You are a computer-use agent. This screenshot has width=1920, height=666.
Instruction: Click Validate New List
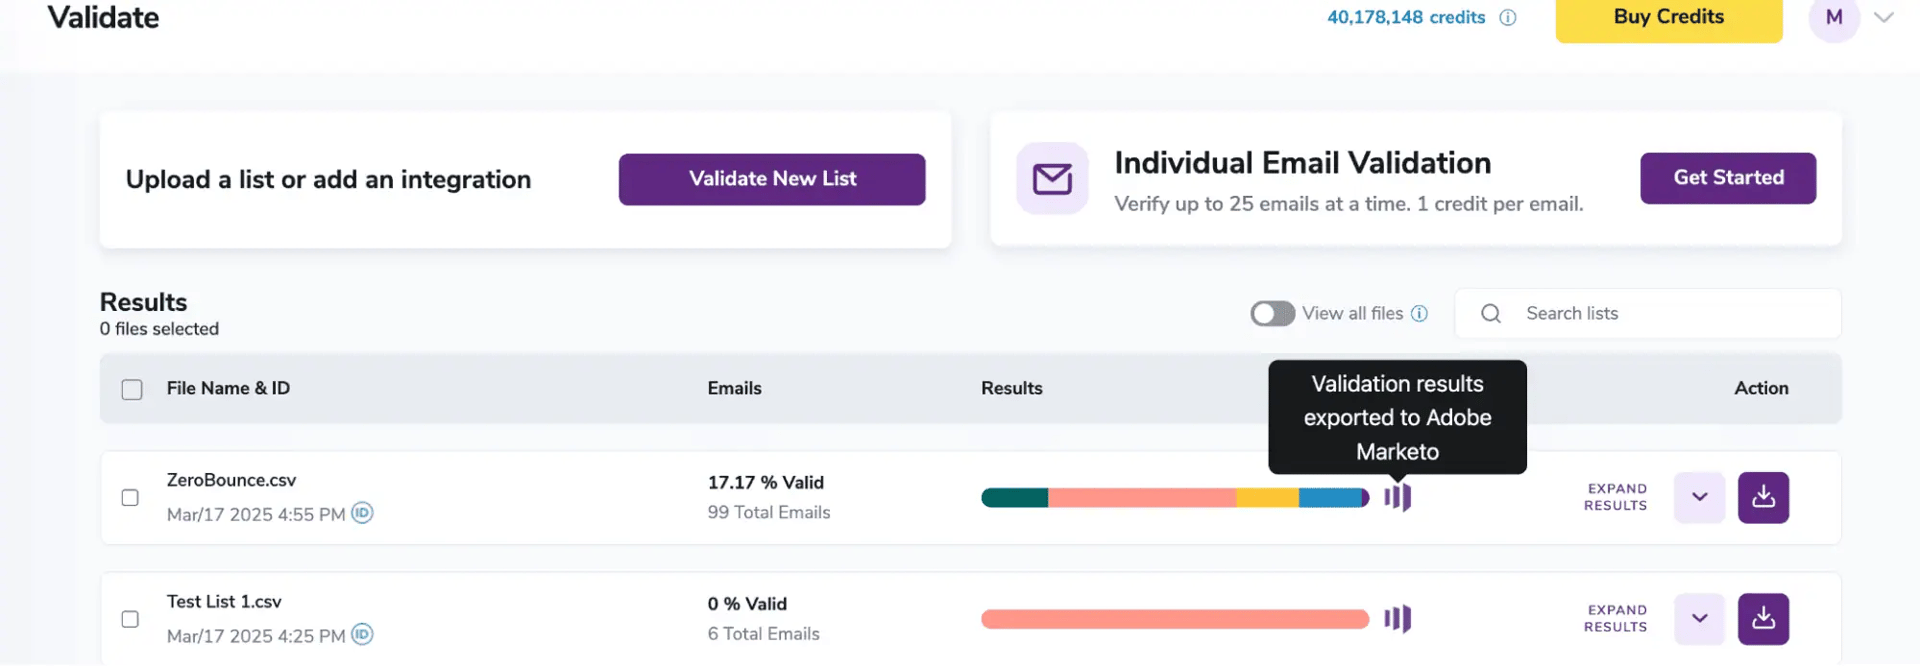[771, 179]
